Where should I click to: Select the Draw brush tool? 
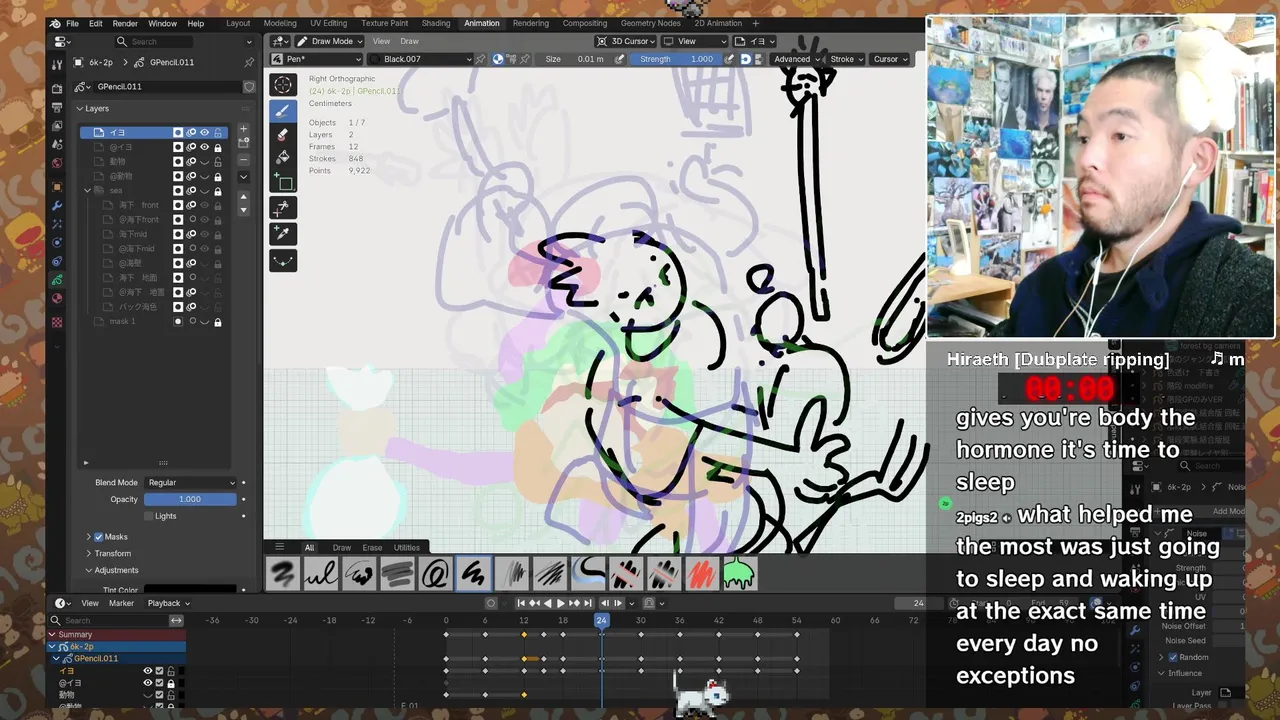[x=283, y=110]
